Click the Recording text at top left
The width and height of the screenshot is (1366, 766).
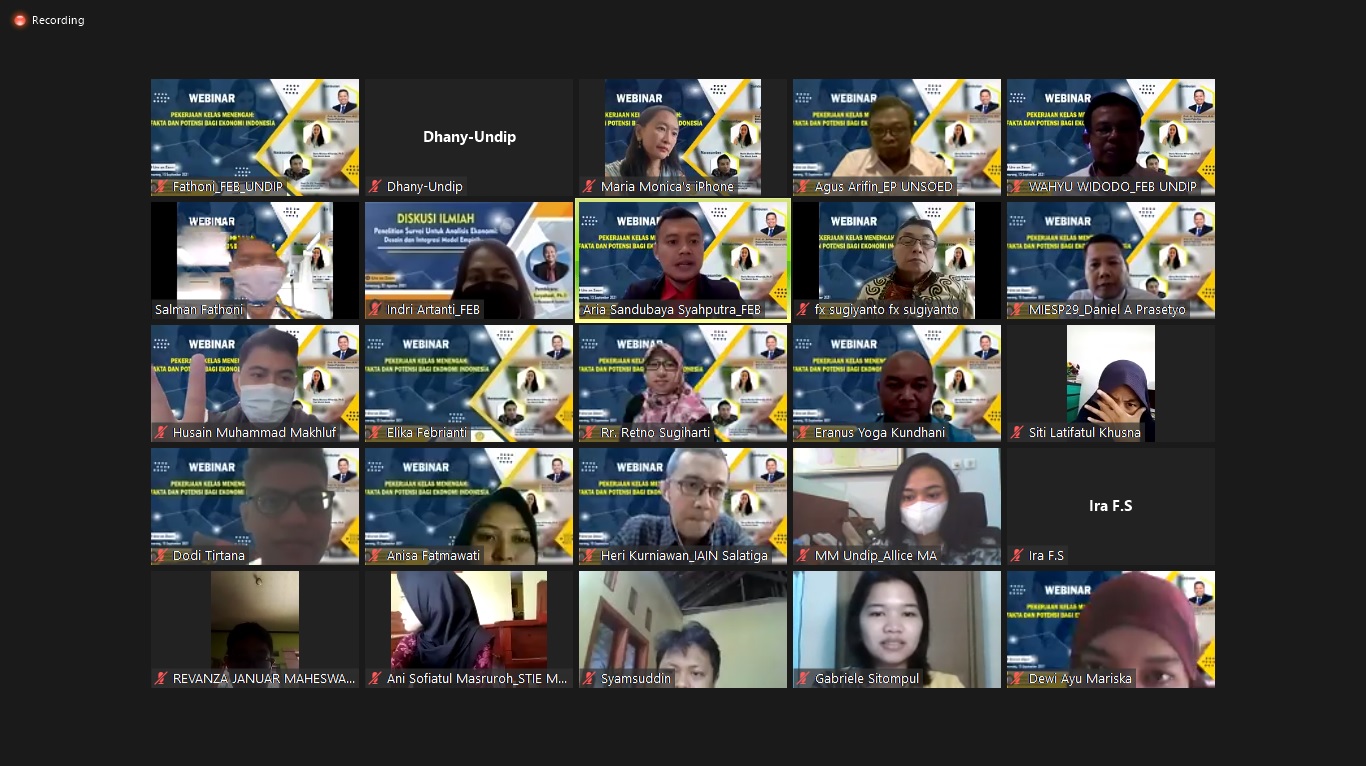pos(58,20)
